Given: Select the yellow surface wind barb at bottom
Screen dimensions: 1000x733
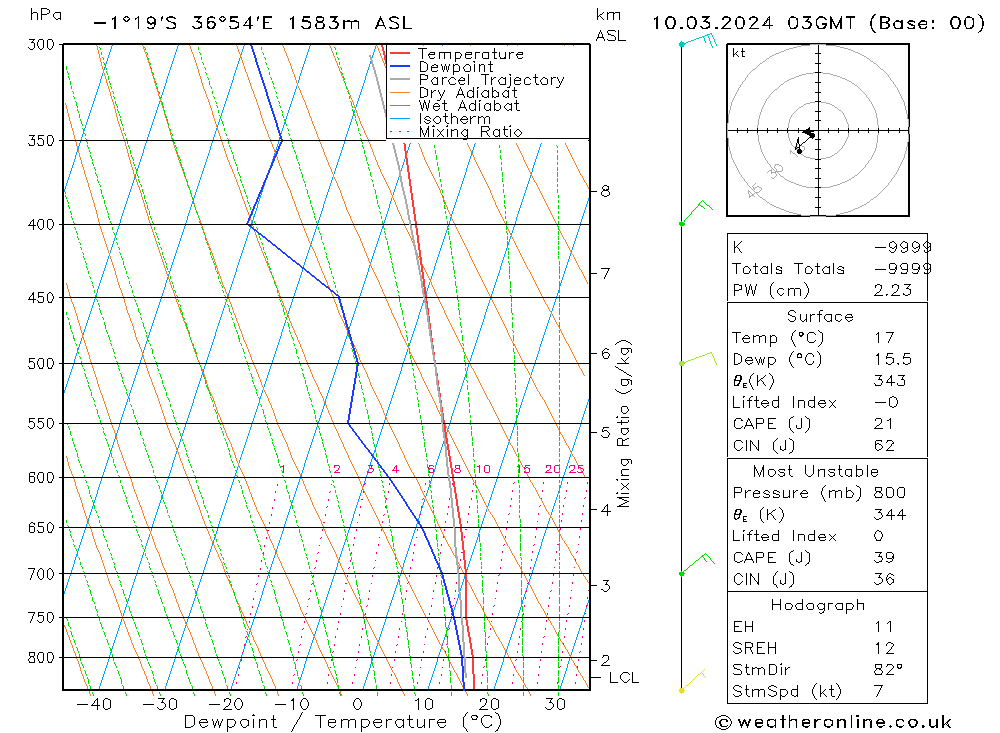Looking at the screenshot, I should [692, 681].
